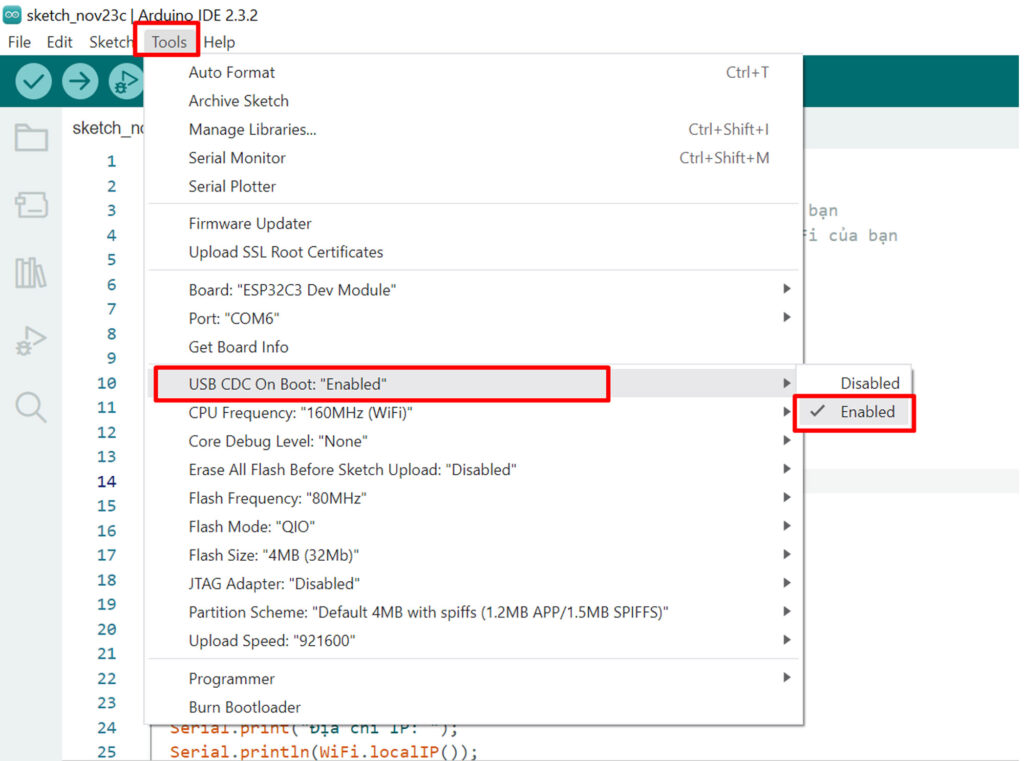Click Manage Libraries entry

tap(252, 129)
